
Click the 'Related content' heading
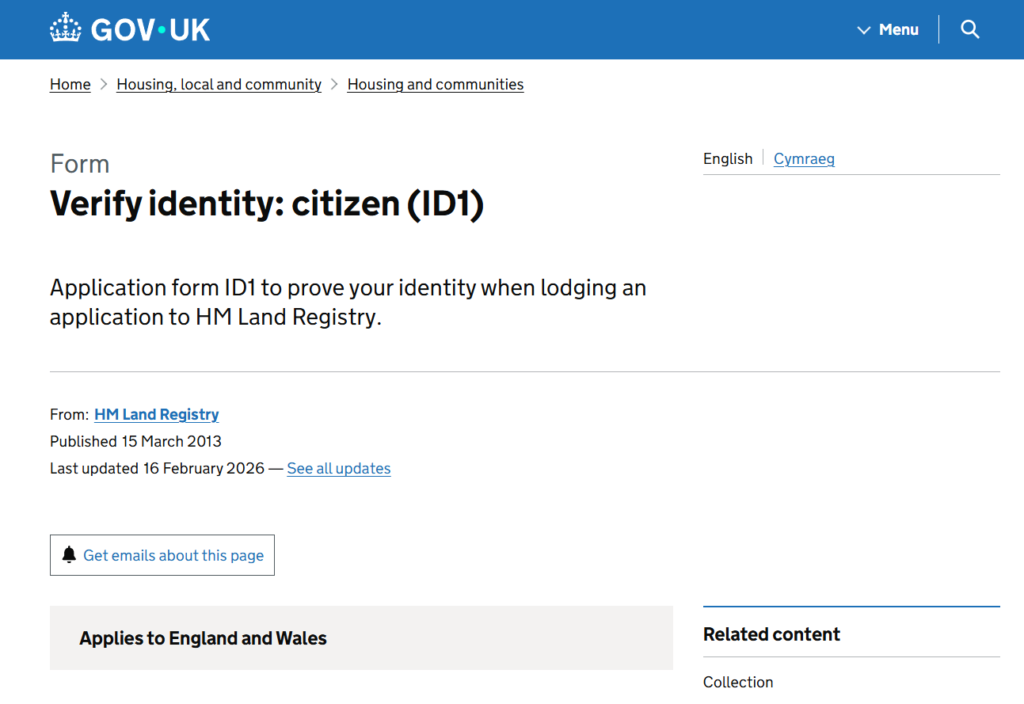click(x=771, y=634)
